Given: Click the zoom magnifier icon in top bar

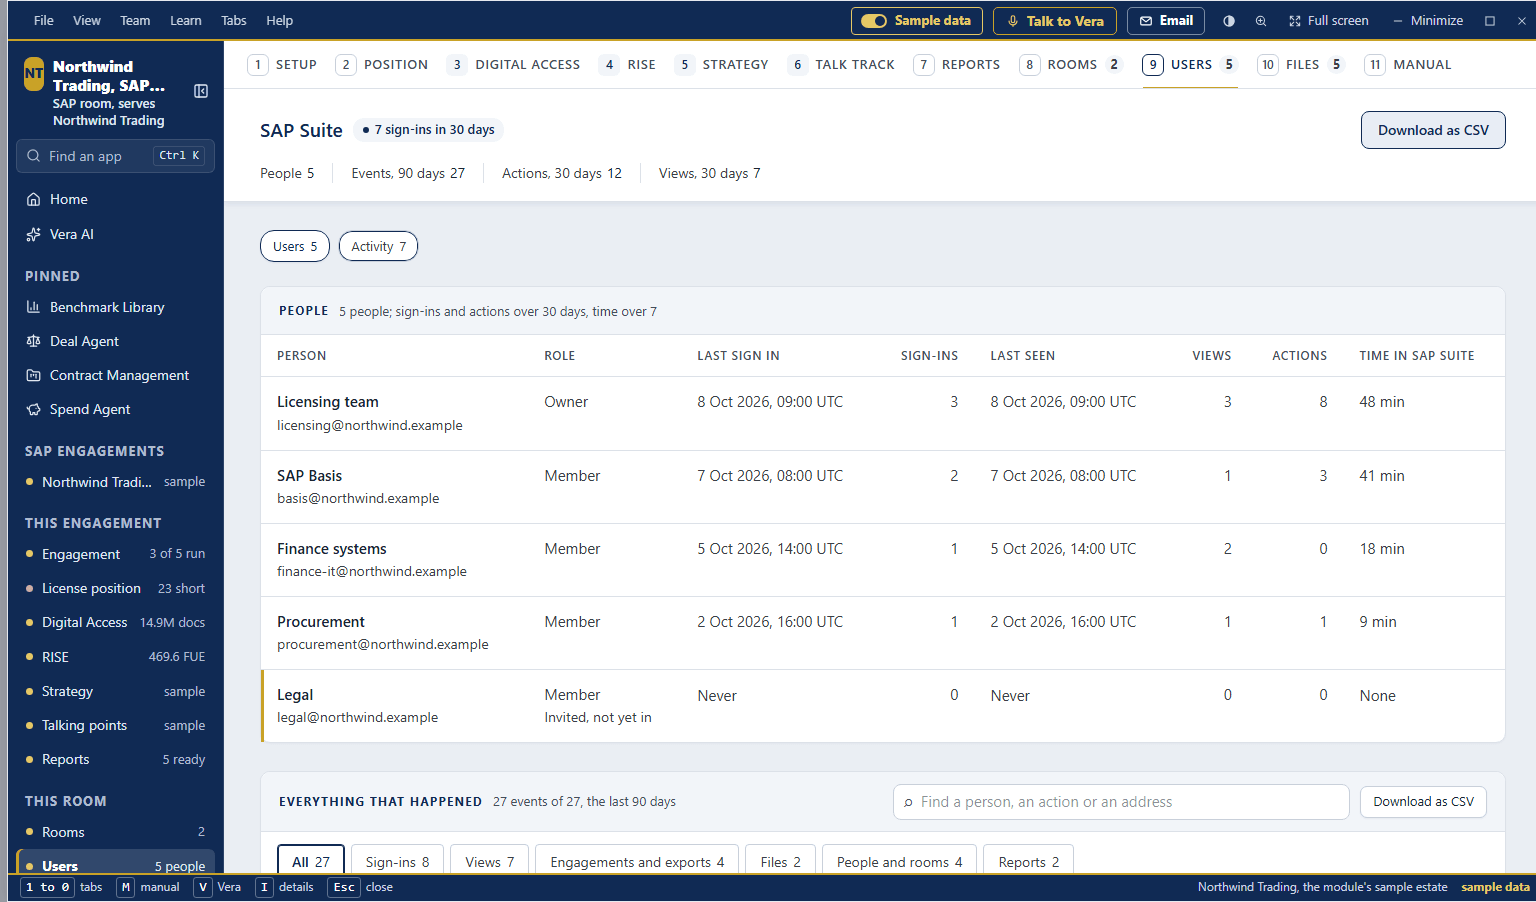Looking at the screenshot, I should coord(1261,21).
